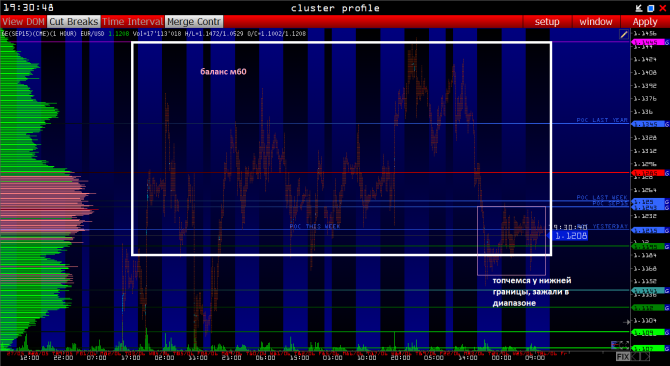
Task: Toggle the Cut Breaks option
Action: point(73,22)
